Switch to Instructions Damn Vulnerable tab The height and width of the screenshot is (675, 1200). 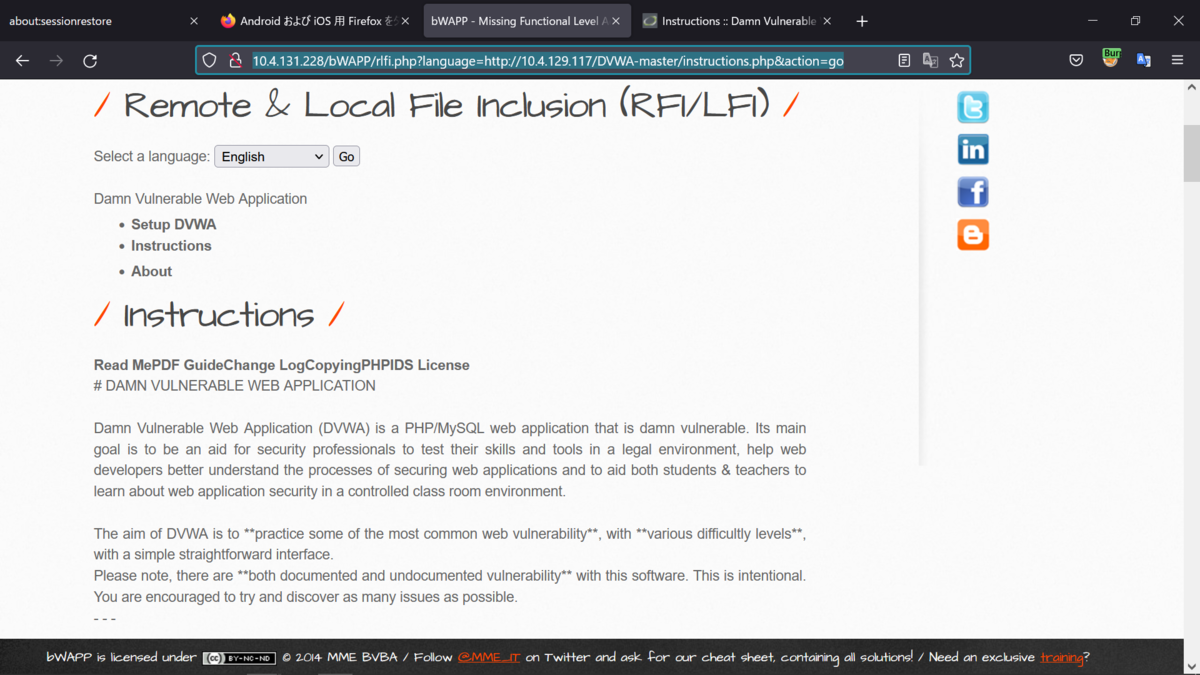coord(739,21)
